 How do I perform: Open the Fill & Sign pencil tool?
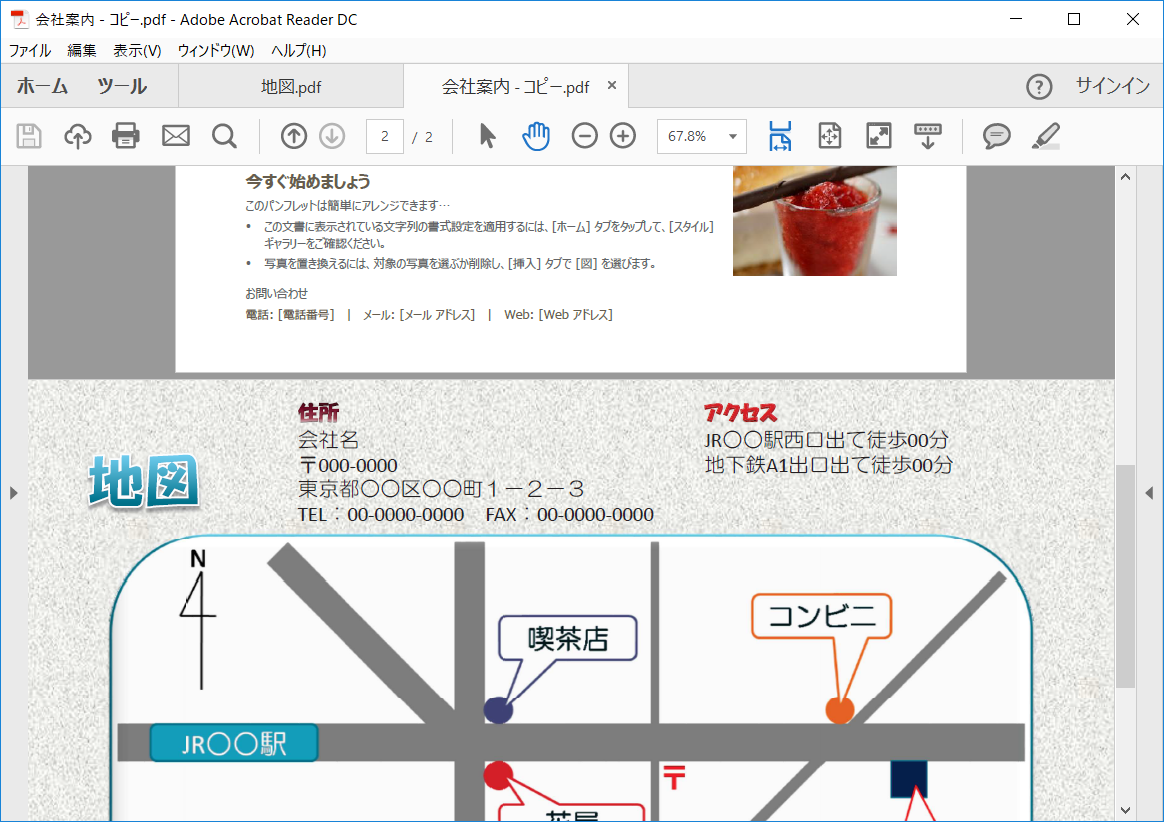pyautogui.click(x=1044, y=135)
